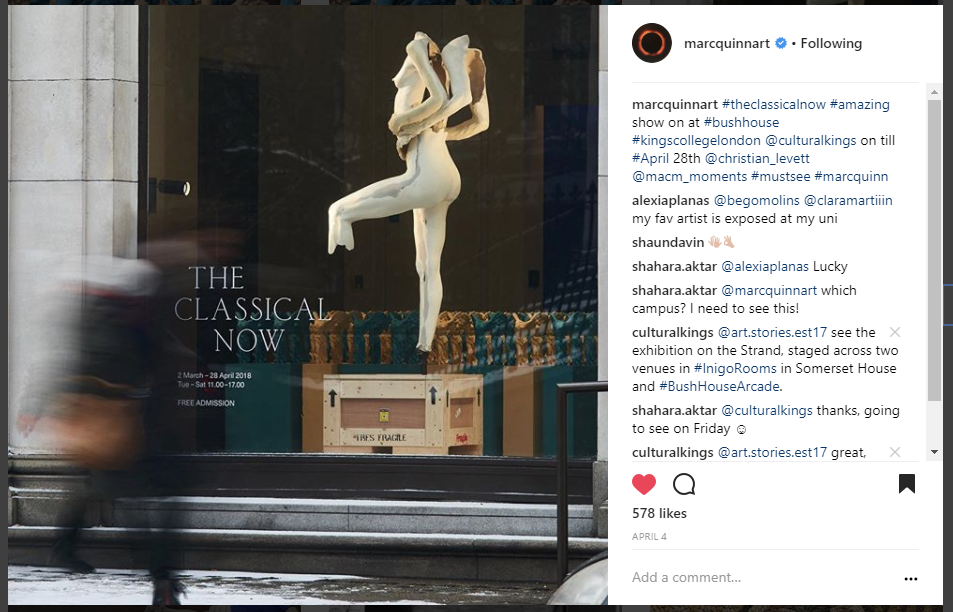Click the scrollbar up arrow

(x=934, y=92)
